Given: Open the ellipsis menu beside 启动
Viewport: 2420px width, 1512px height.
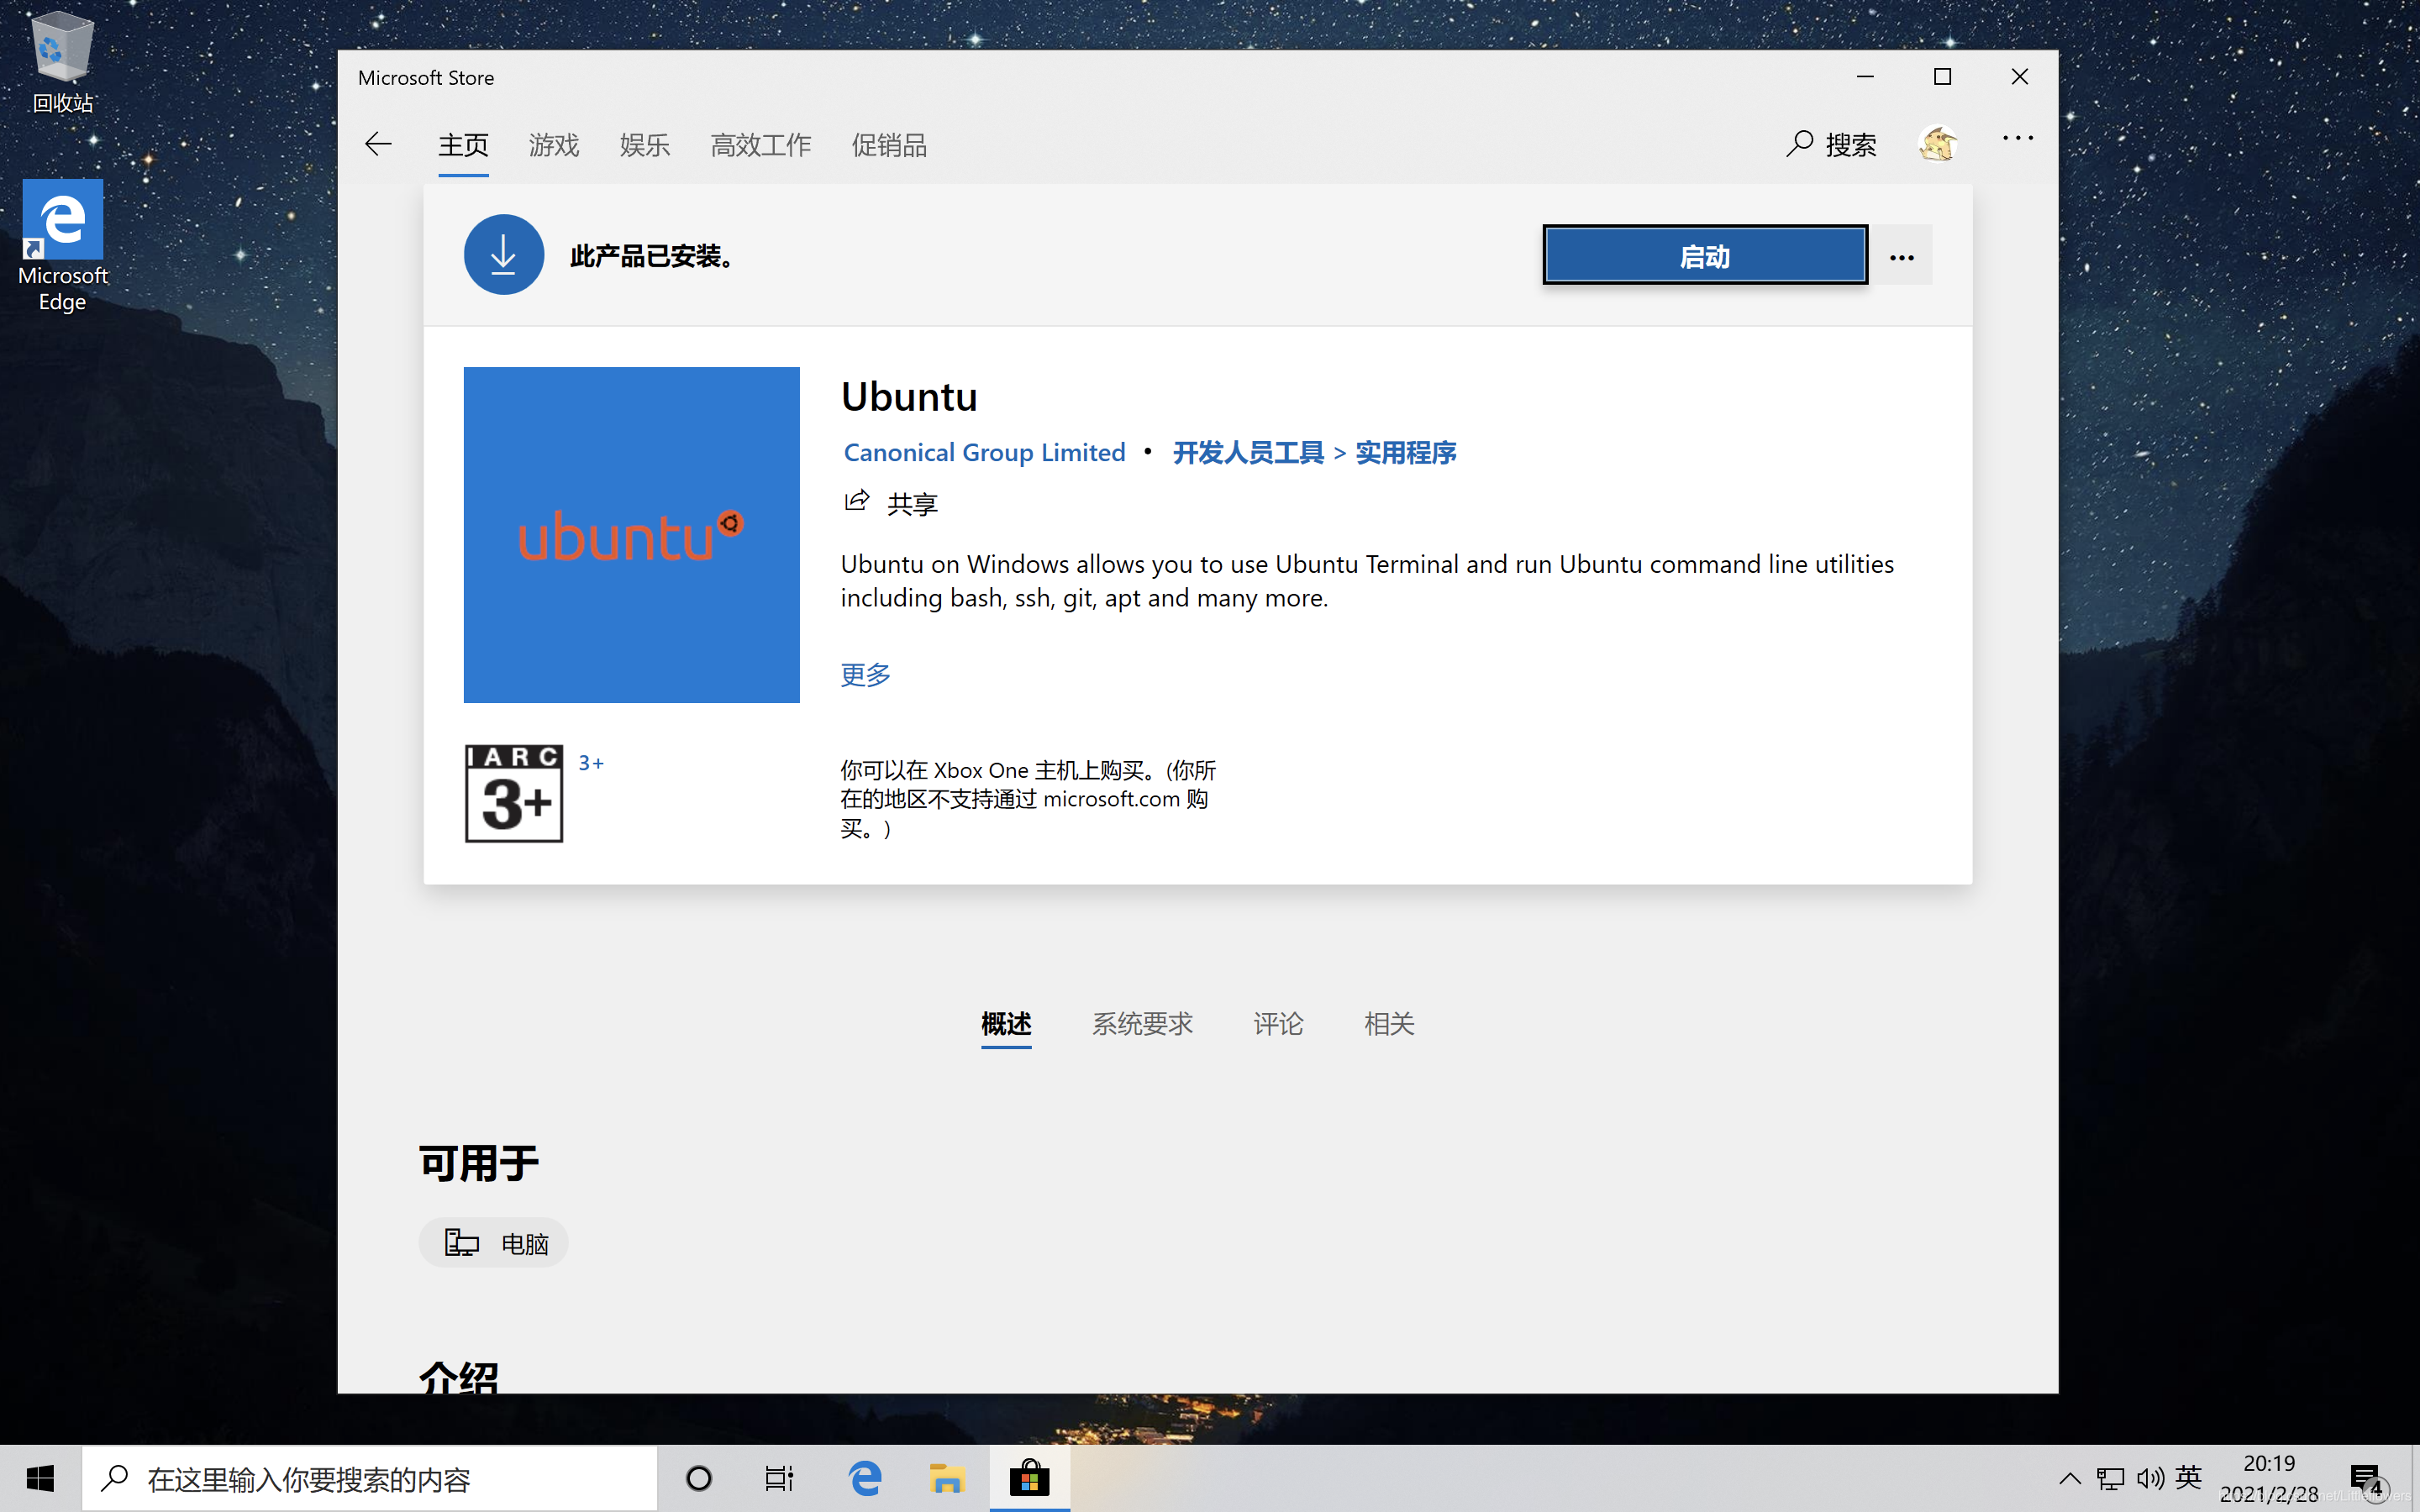Looking at the screenshot, I should pyautogui.click(x=1902, y=257).
